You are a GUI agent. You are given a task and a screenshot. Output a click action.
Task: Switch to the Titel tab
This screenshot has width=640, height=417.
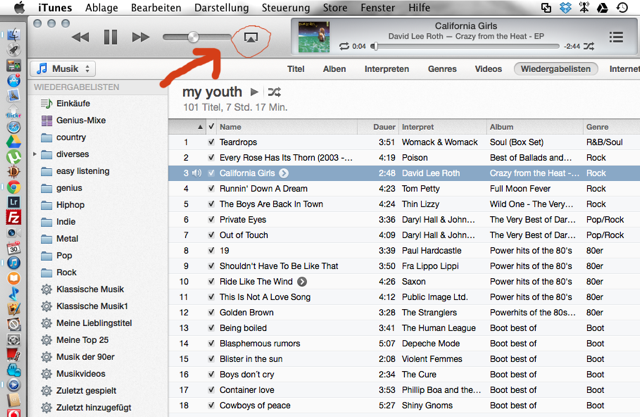(x=296, y=69)
